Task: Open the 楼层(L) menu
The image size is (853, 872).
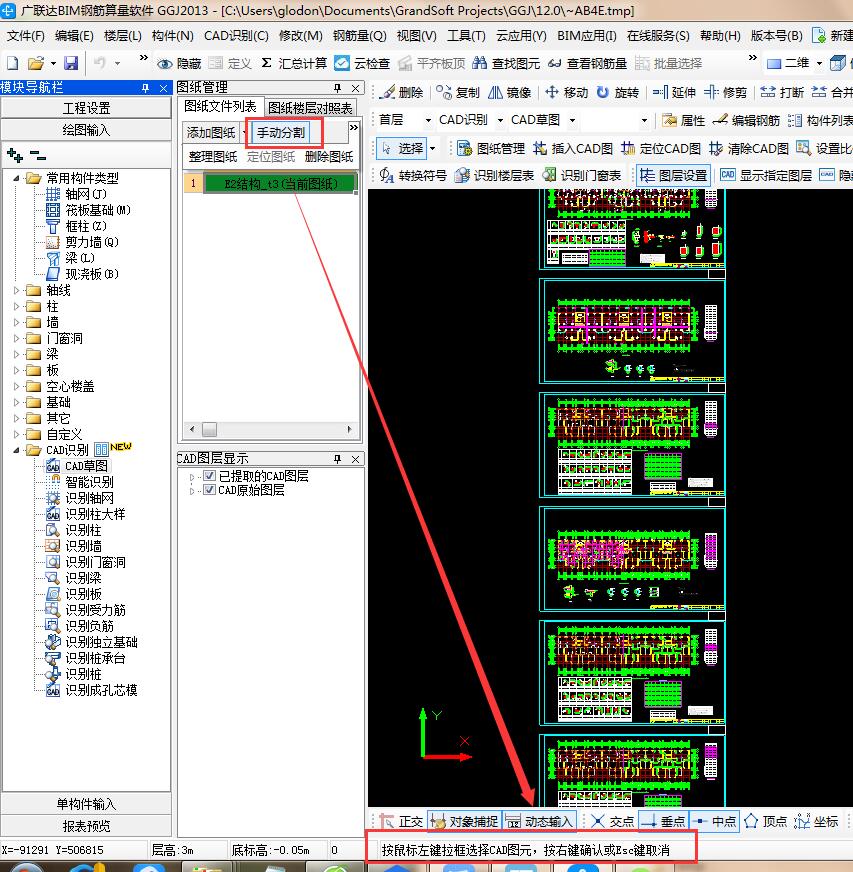Action: click(122, 36)
